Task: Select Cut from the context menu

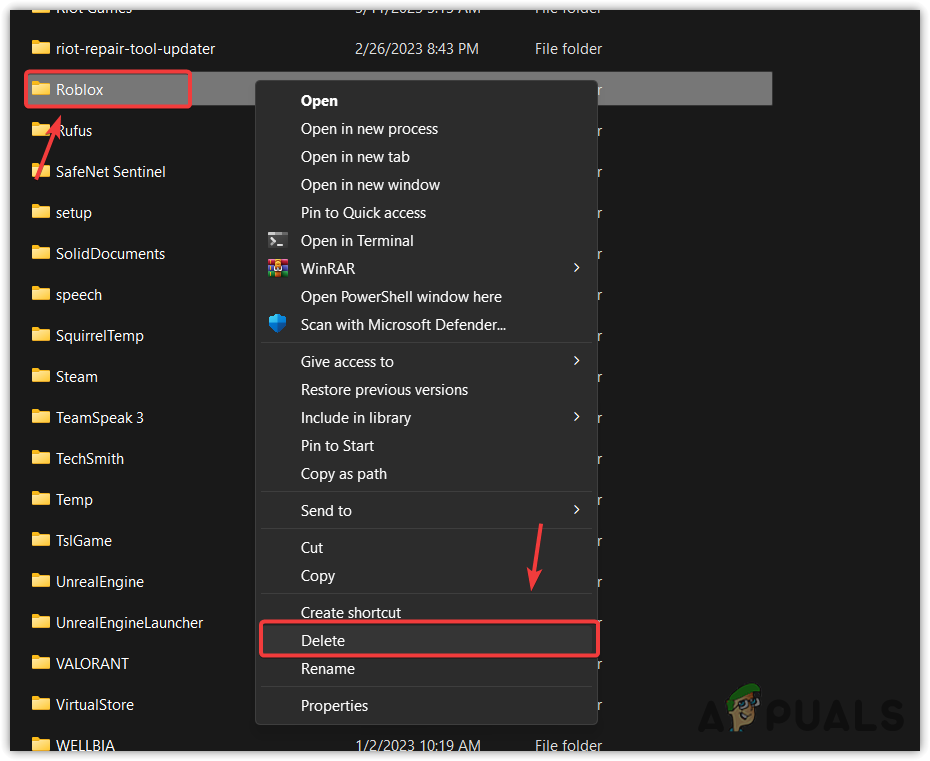Action: [x=311, y=547]
